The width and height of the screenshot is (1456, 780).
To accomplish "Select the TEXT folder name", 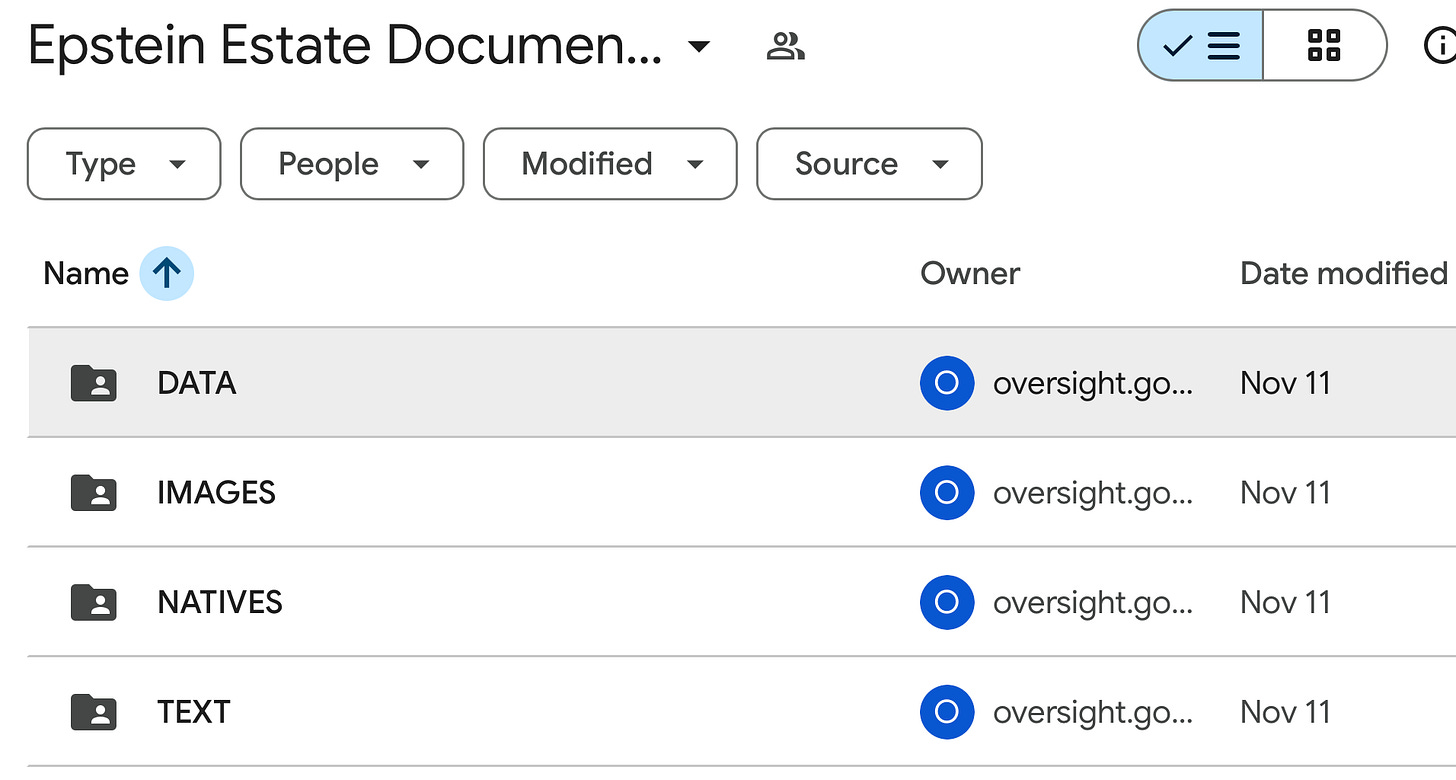I will [x=194, y=712].
